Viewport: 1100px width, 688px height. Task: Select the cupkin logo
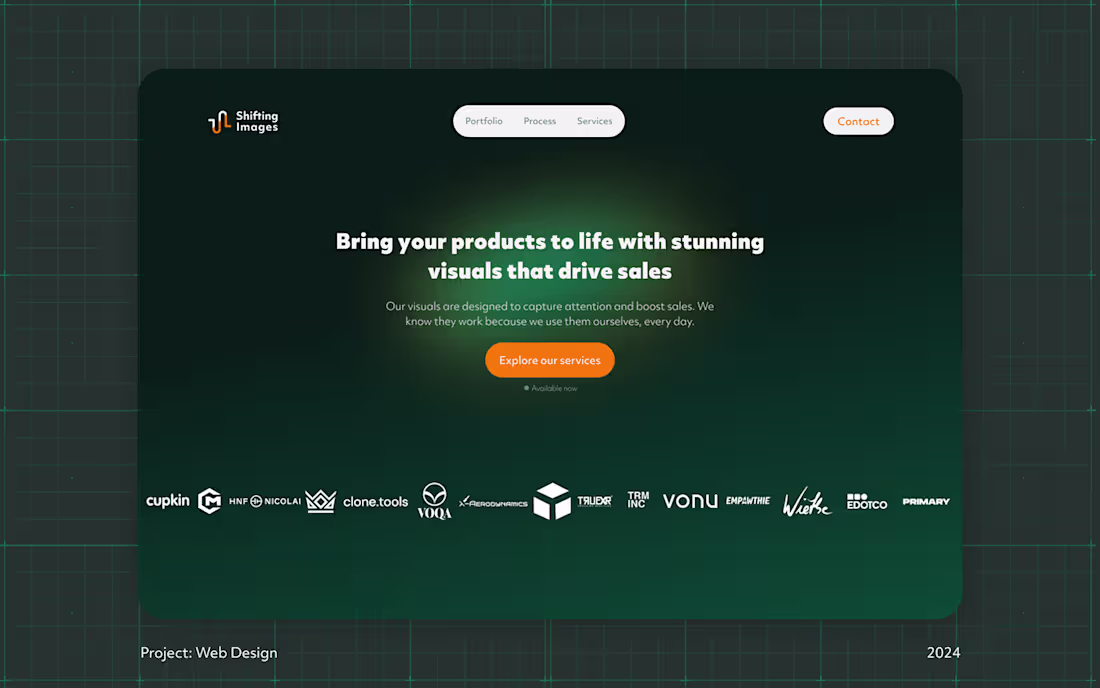[x=167, y=500]
